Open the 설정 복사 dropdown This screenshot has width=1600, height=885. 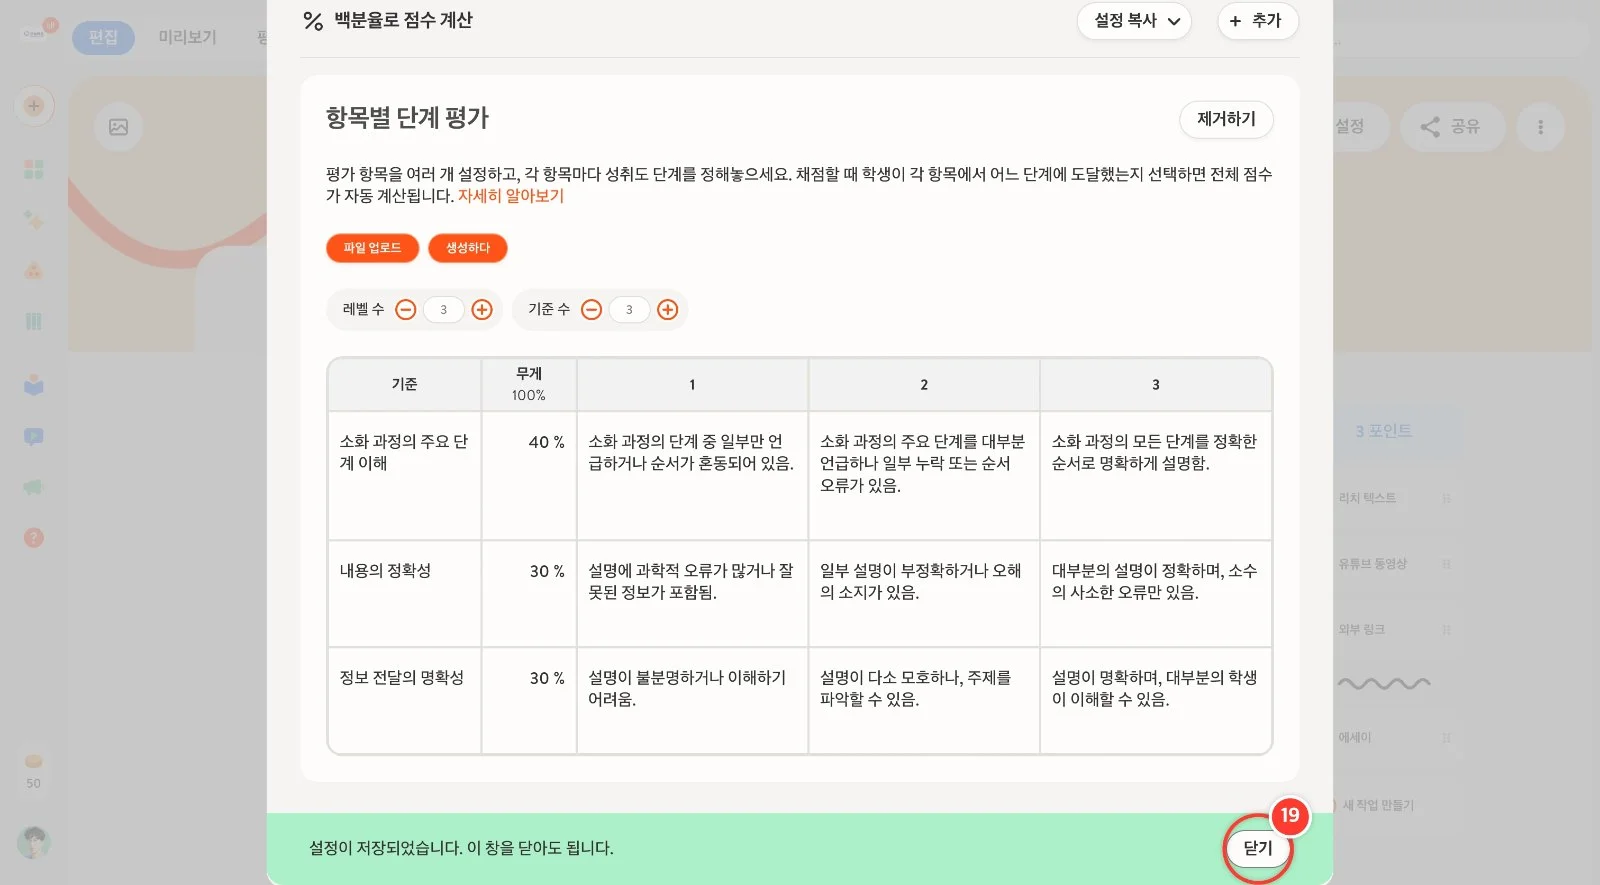point(1134,21)
